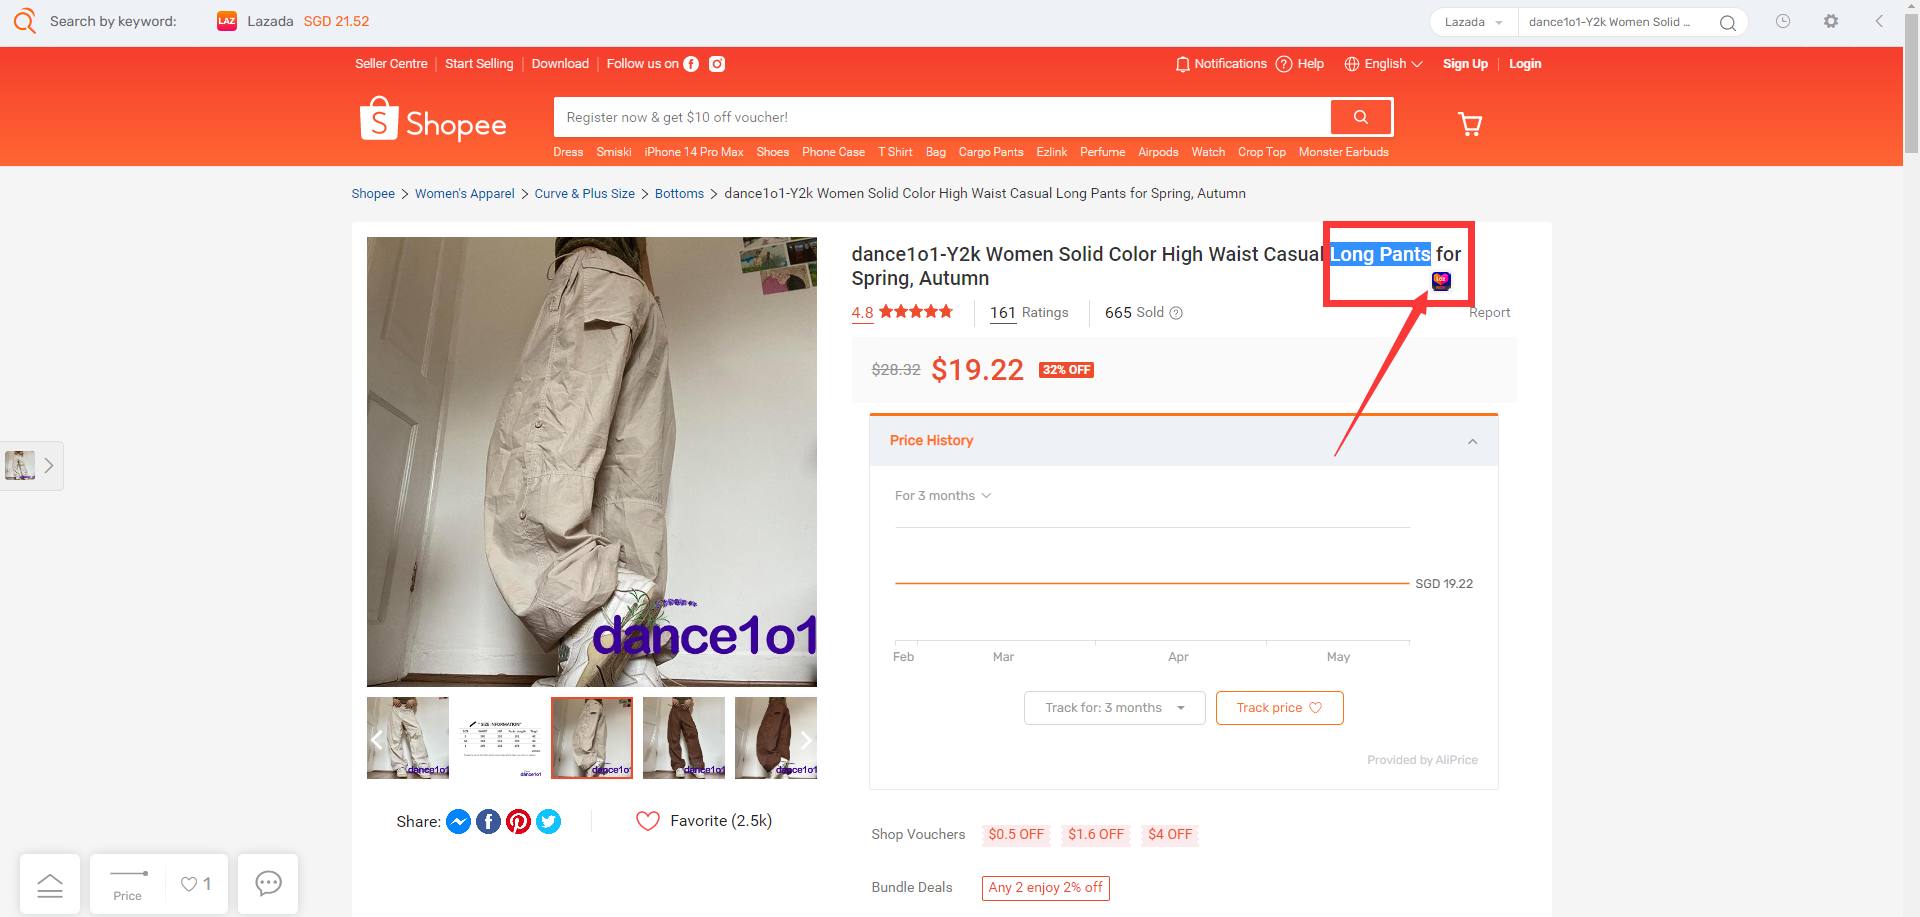
Task: Click the Sign Up link
Action: 1465,64
